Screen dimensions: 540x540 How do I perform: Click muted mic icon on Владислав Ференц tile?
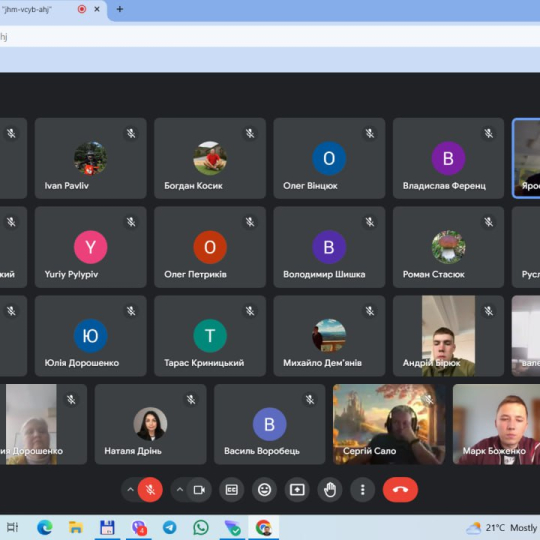(489, 133)
